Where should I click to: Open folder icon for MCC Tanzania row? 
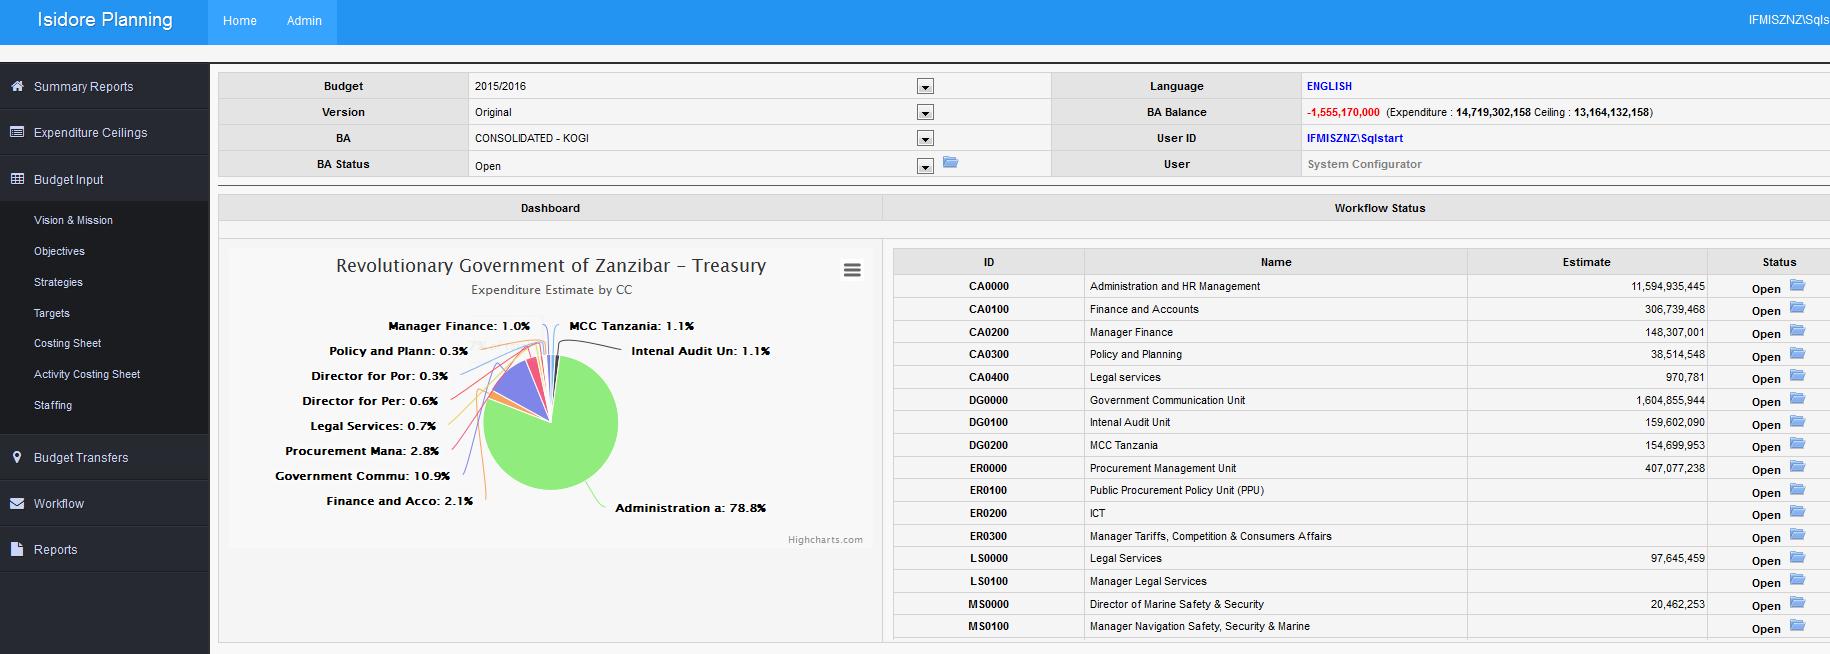[x=1797, y=444]
